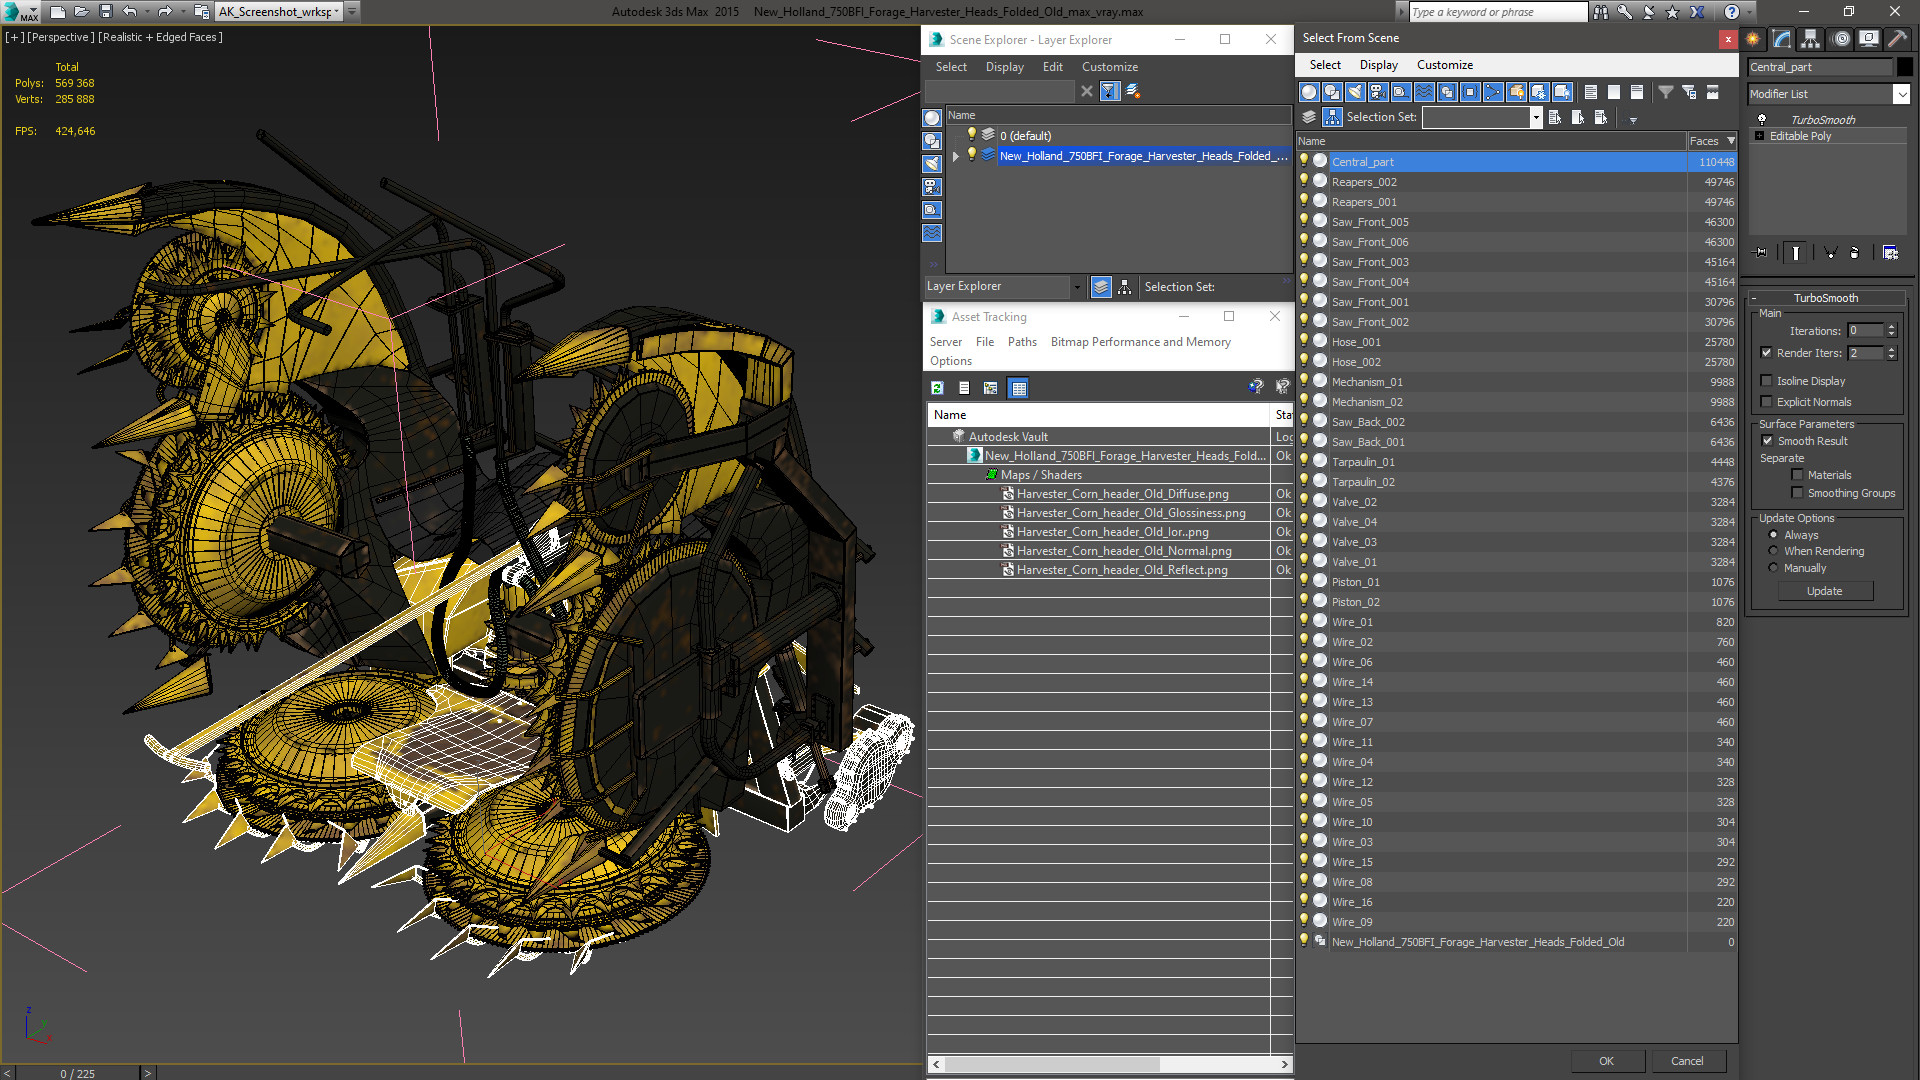Open Bitmap Performance and Memory menu
Viewport: 1920px width, 1080px height.
[1140, 342]
